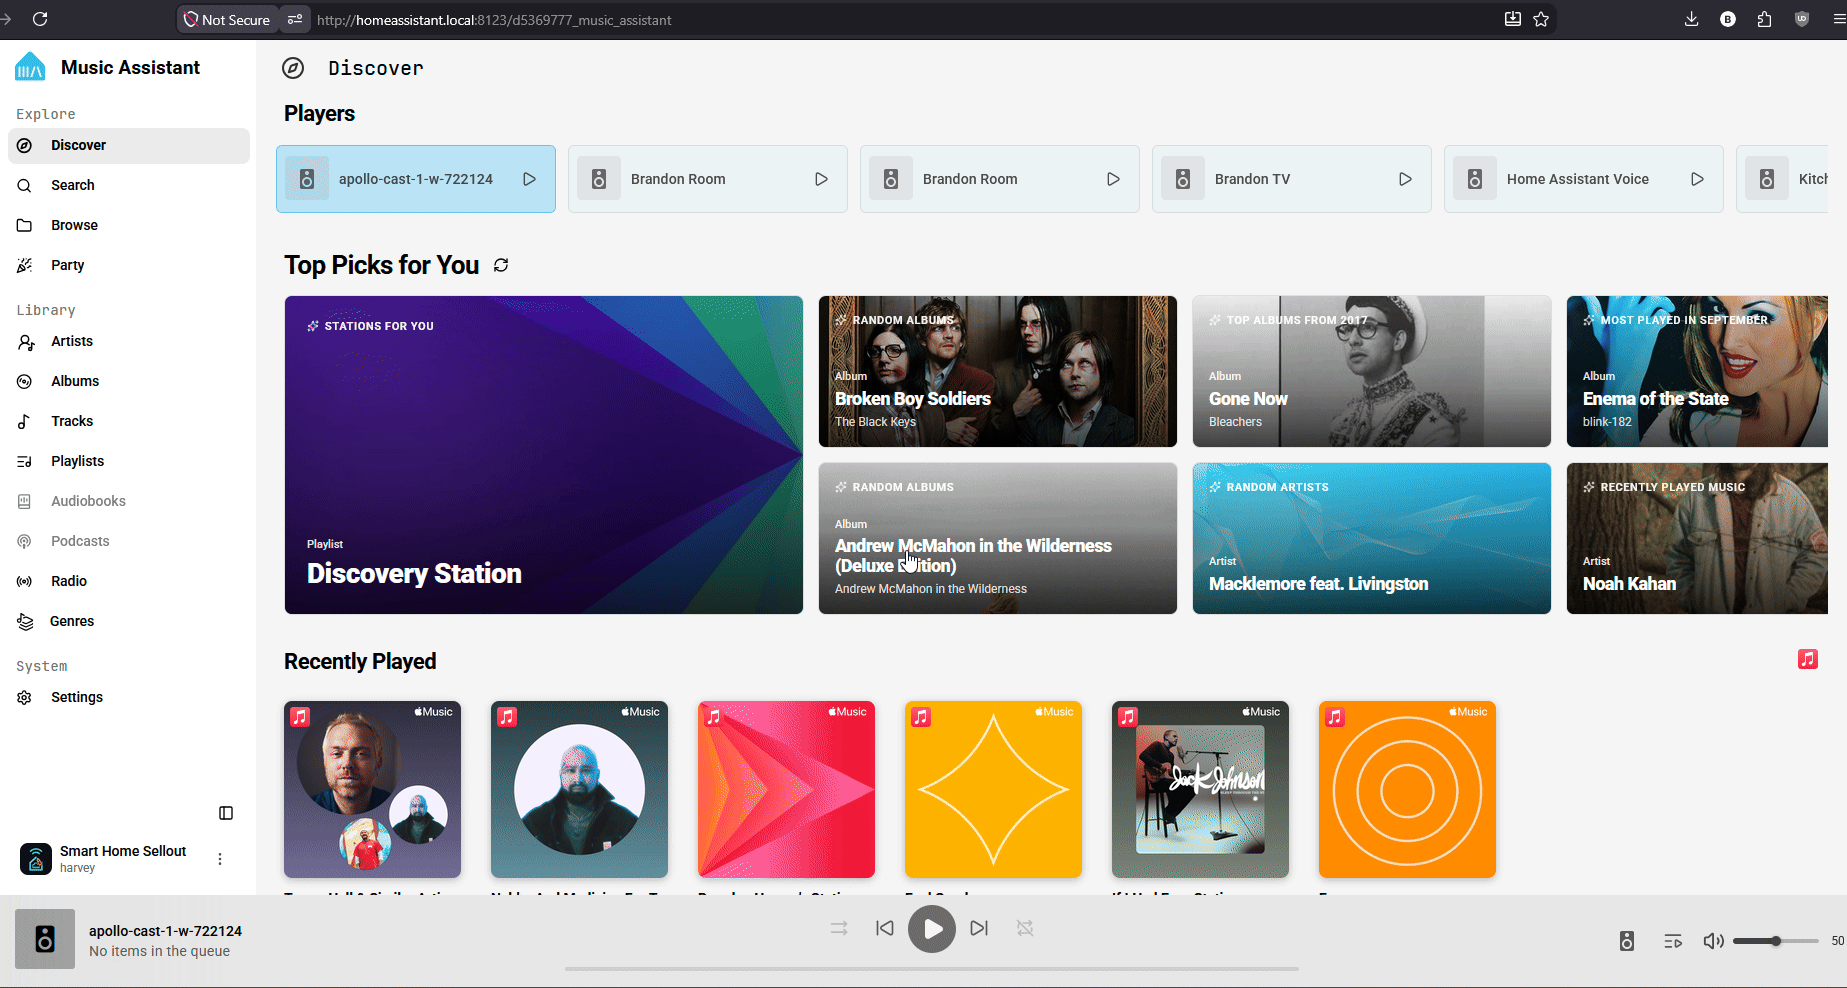The image size is (1847, 988).
Task: Click the Settings gear icon
Action: (x=25, y=697)
